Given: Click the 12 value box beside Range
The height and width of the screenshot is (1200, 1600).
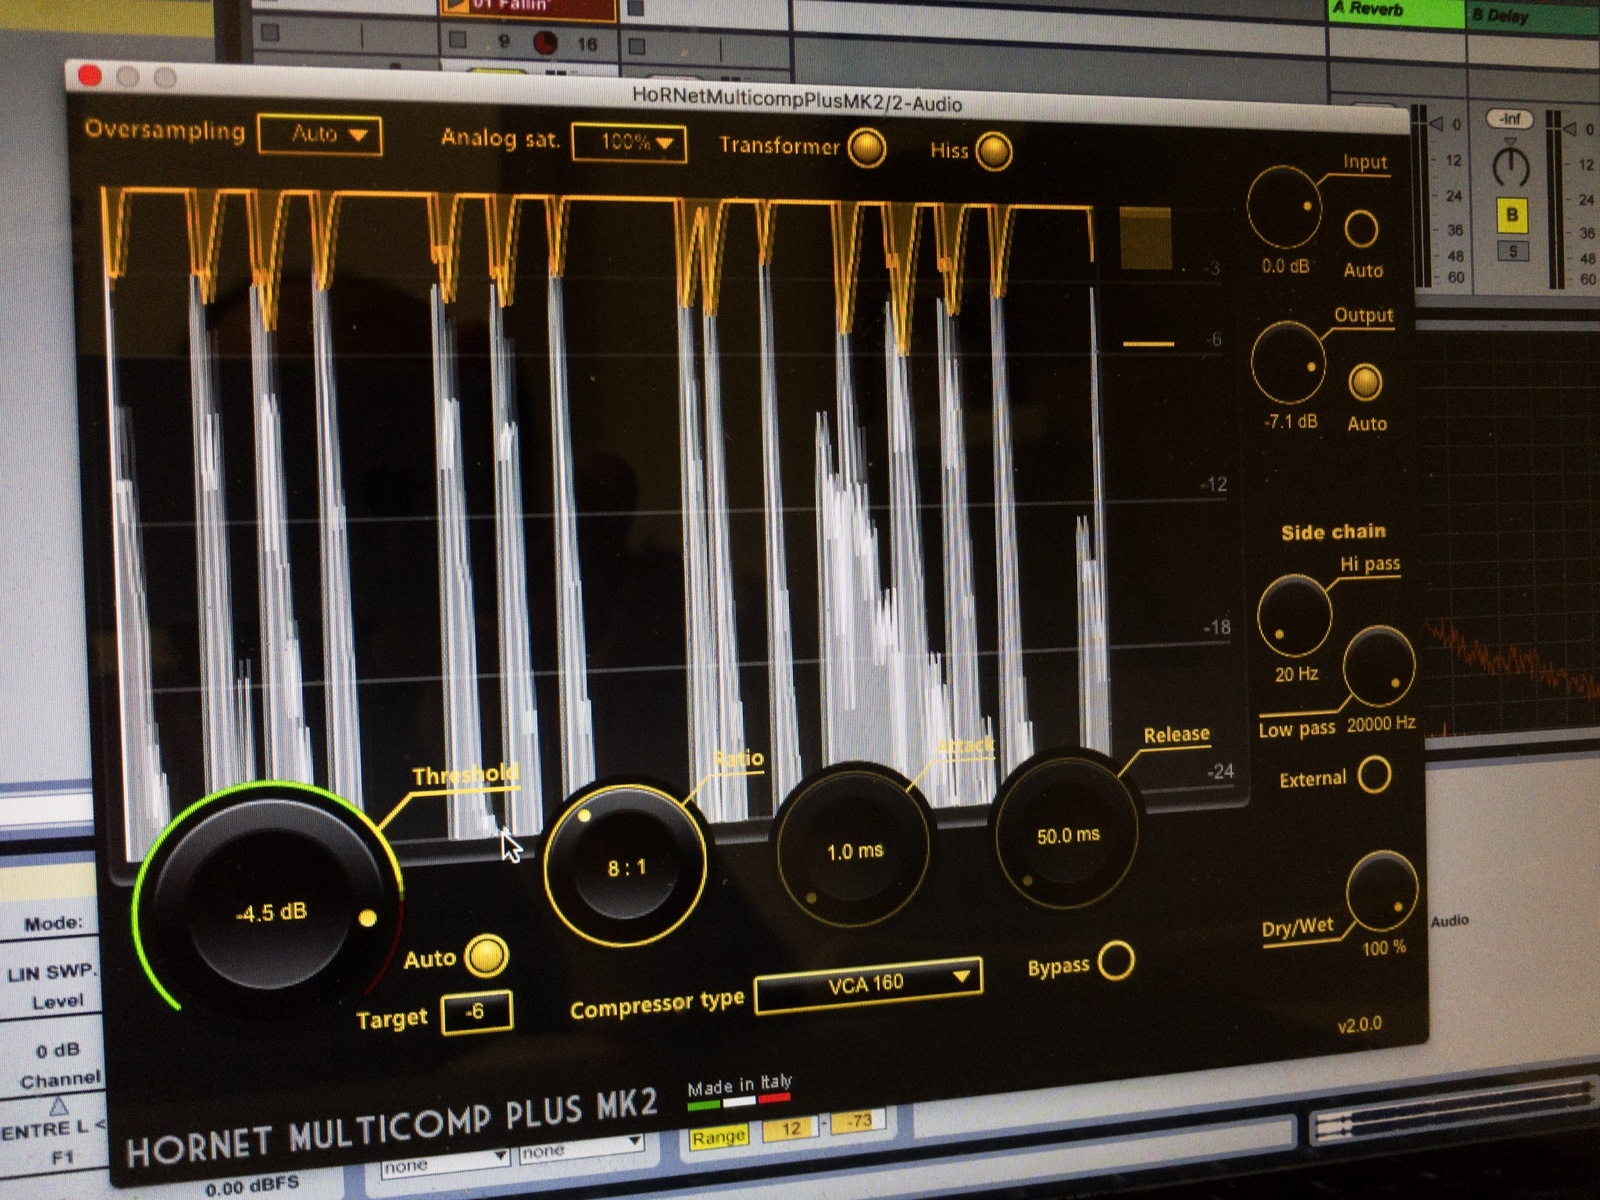Looking at the screenshot, I should point(791,1128).
